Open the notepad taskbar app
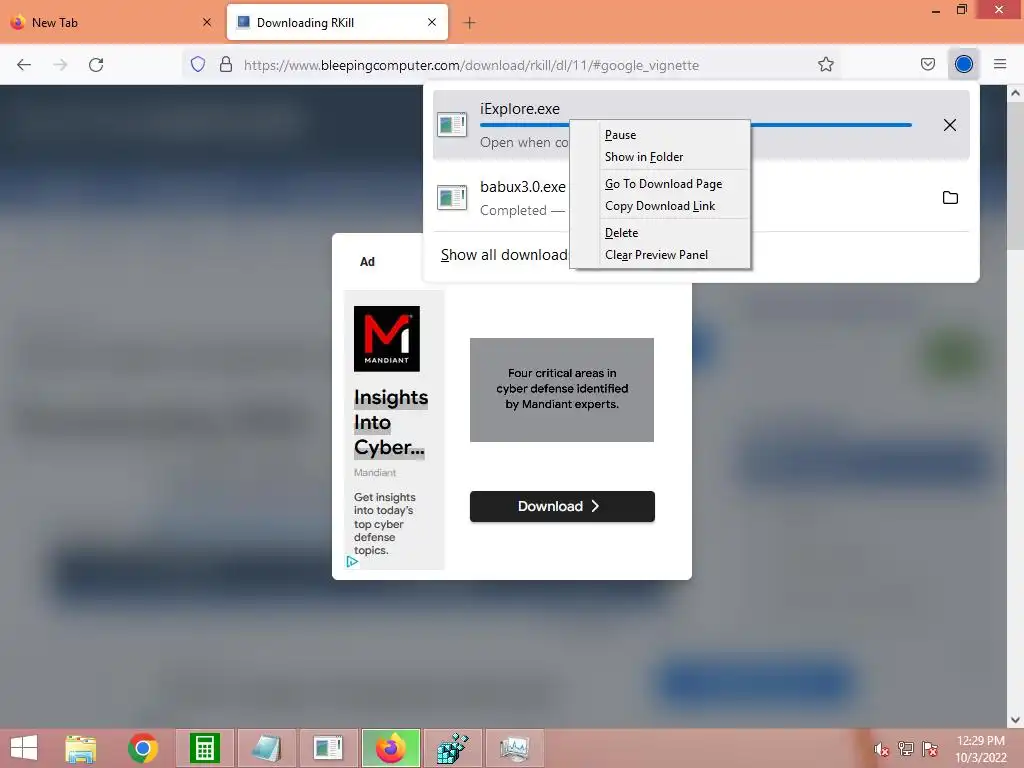1024x768 pixels. point(266,748)
